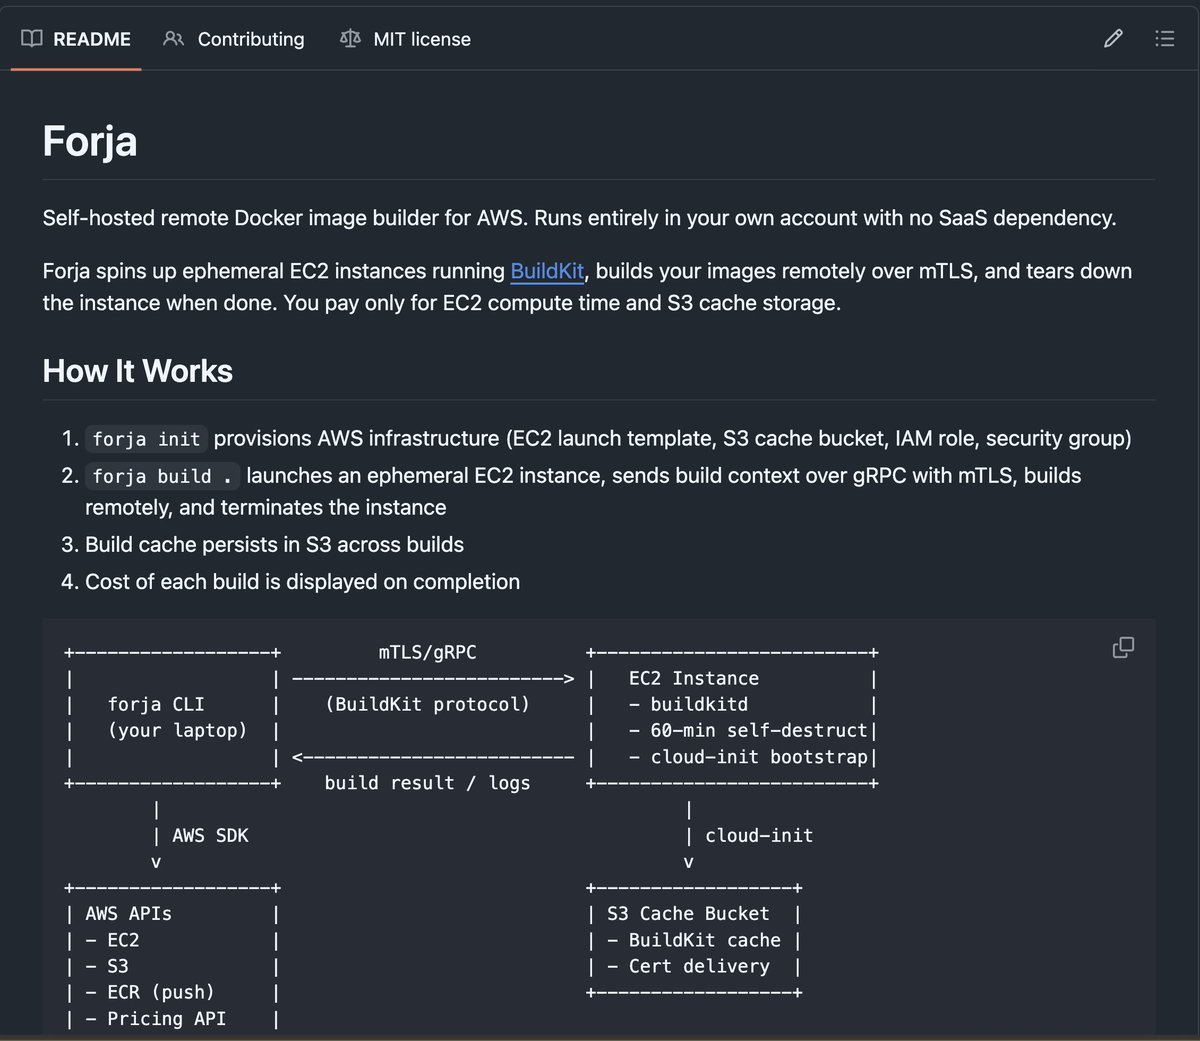Click '60-min self-destruct' in the diagram
1200x1041 pixels.
point(759,730)
